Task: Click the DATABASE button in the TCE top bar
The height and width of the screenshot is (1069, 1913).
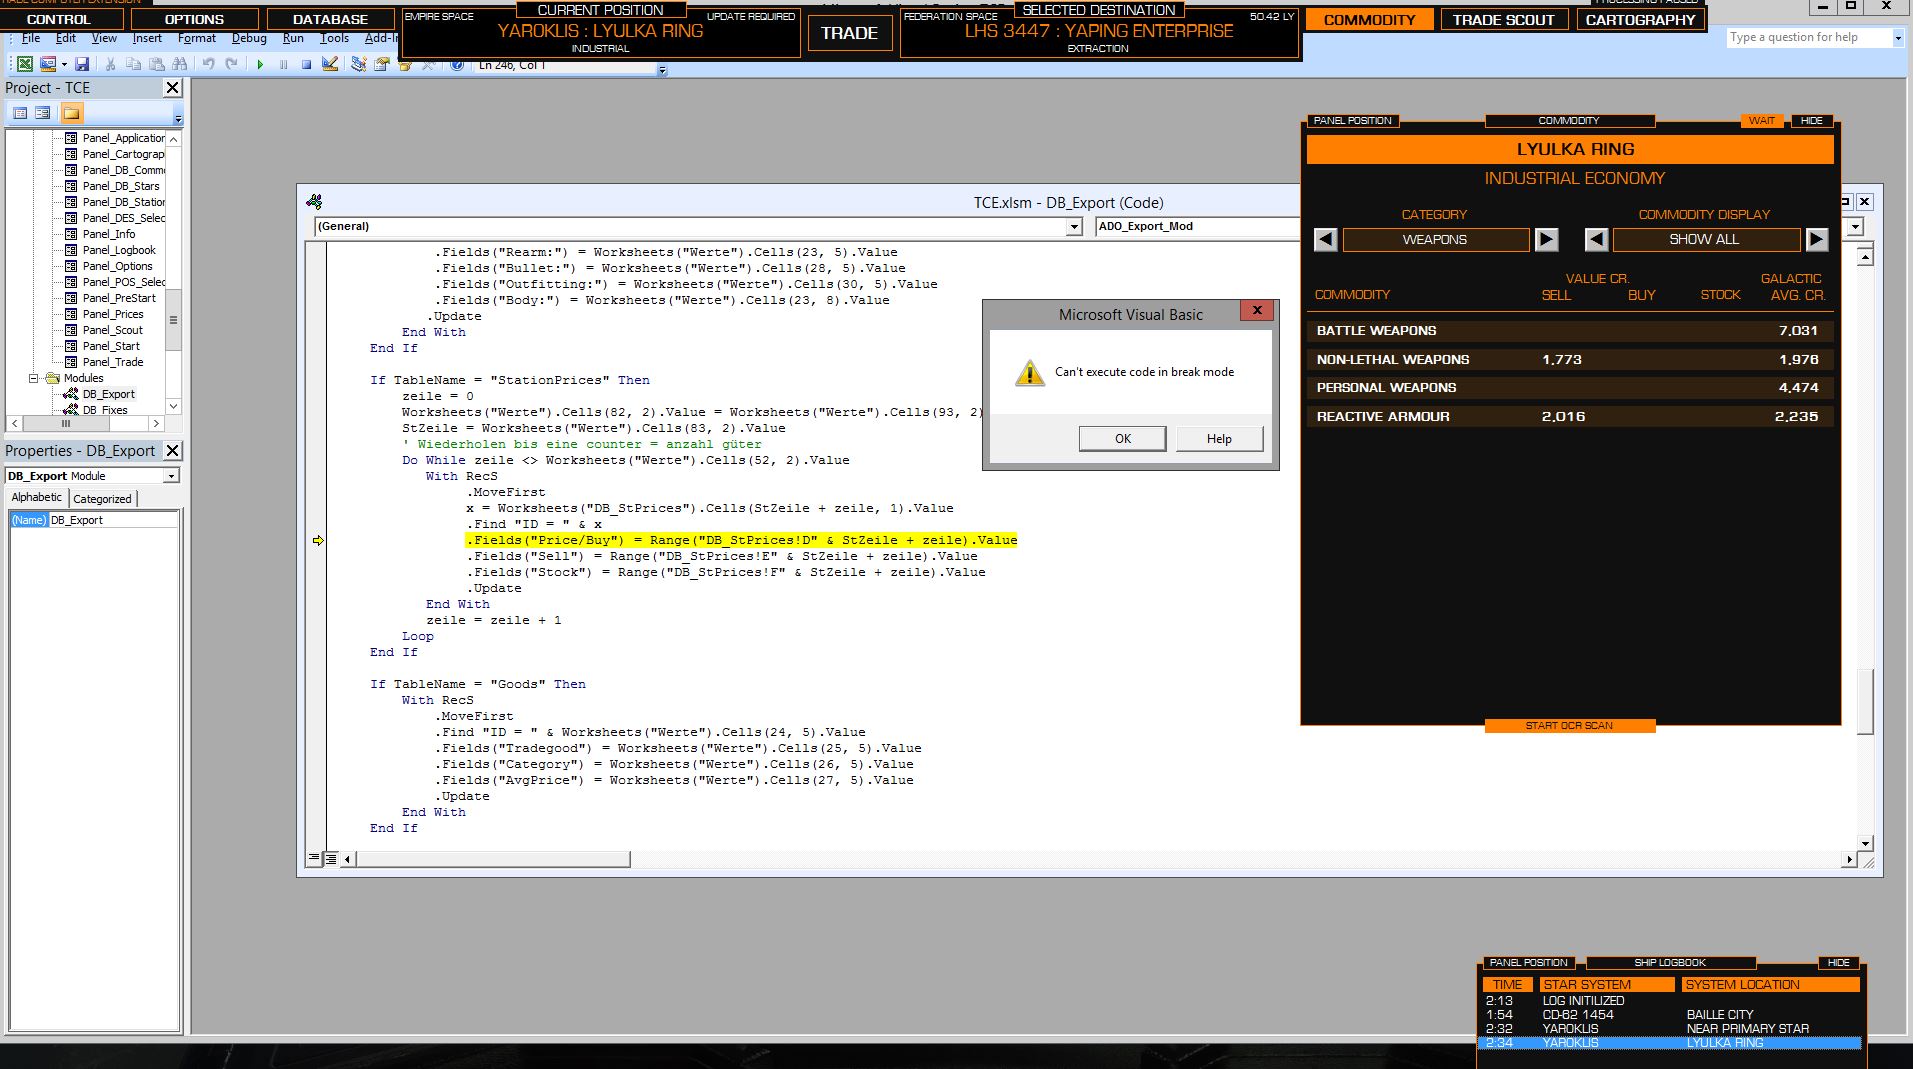Action: coord(330,19)
